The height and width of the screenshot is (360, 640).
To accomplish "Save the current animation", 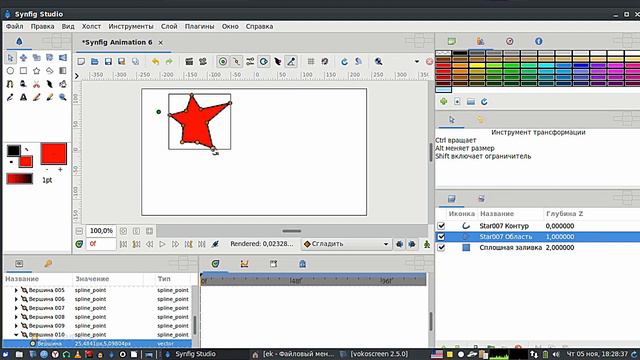I will [x=108, y=62].
